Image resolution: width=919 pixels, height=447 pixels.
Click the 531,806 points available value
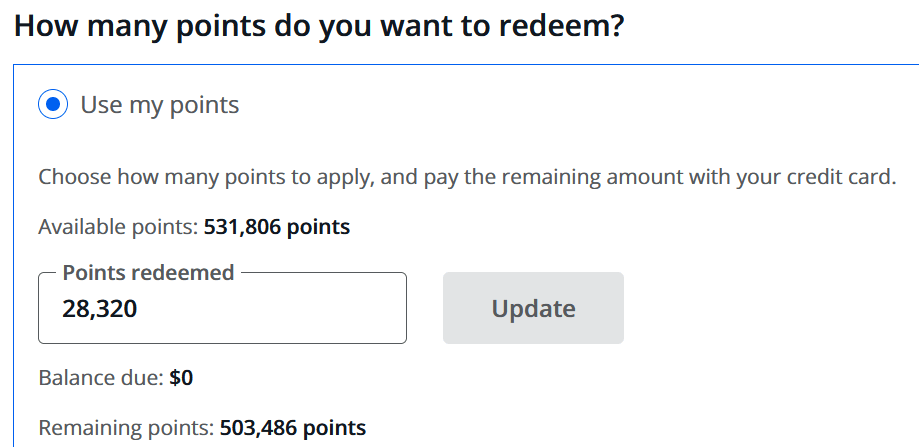point(277,227)
